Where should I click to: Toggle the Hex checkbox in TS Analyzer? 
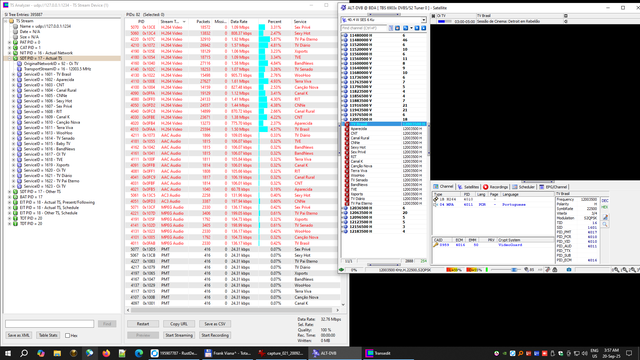(68, 336)
